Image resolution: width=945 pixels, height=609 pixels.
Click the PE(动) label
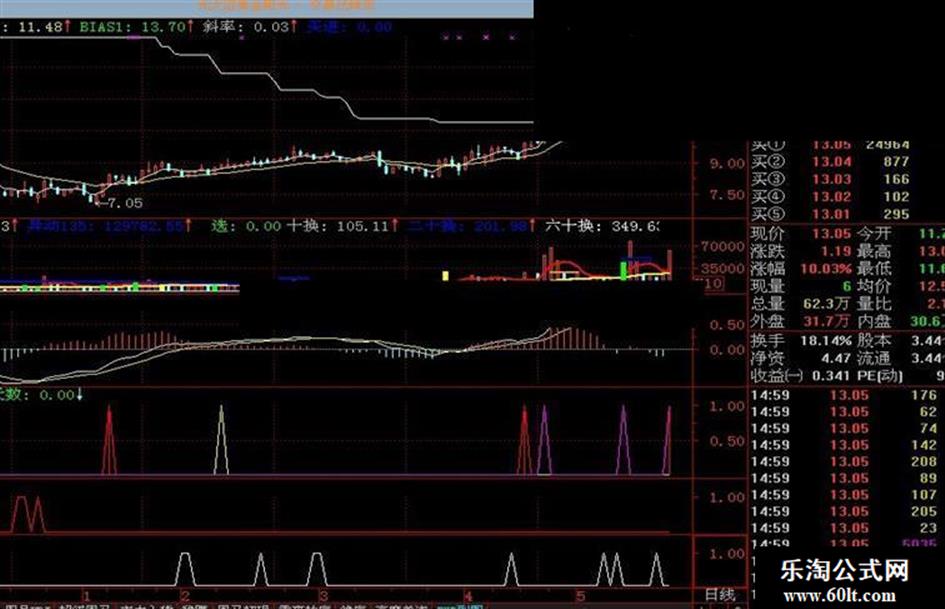880,376
